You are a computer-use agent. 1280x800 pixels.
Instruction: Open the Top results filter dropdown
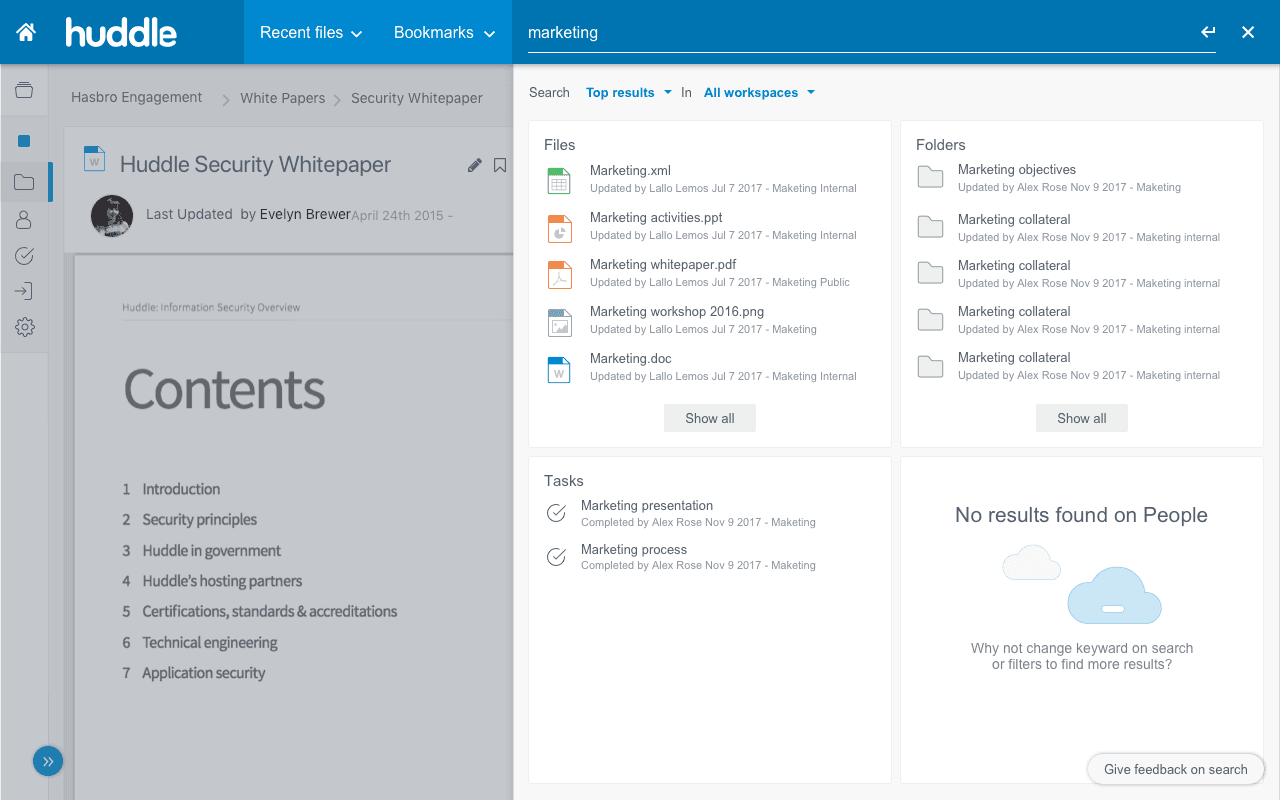[x=629, y=92]
